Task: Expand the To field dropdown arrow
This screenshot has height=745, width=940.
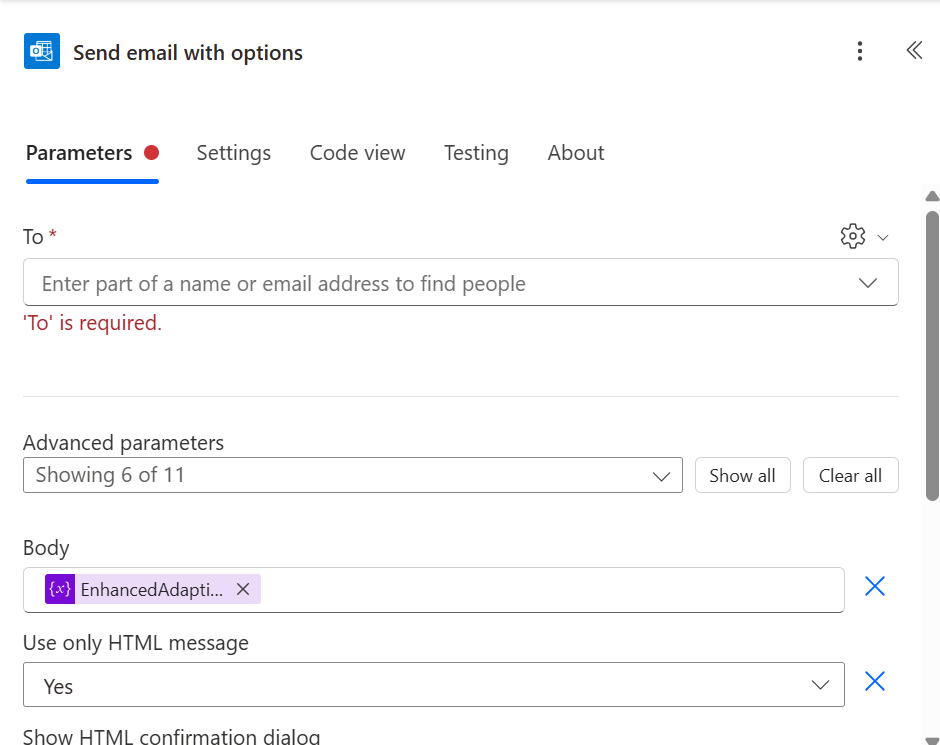Action: (x=867, y=283)
